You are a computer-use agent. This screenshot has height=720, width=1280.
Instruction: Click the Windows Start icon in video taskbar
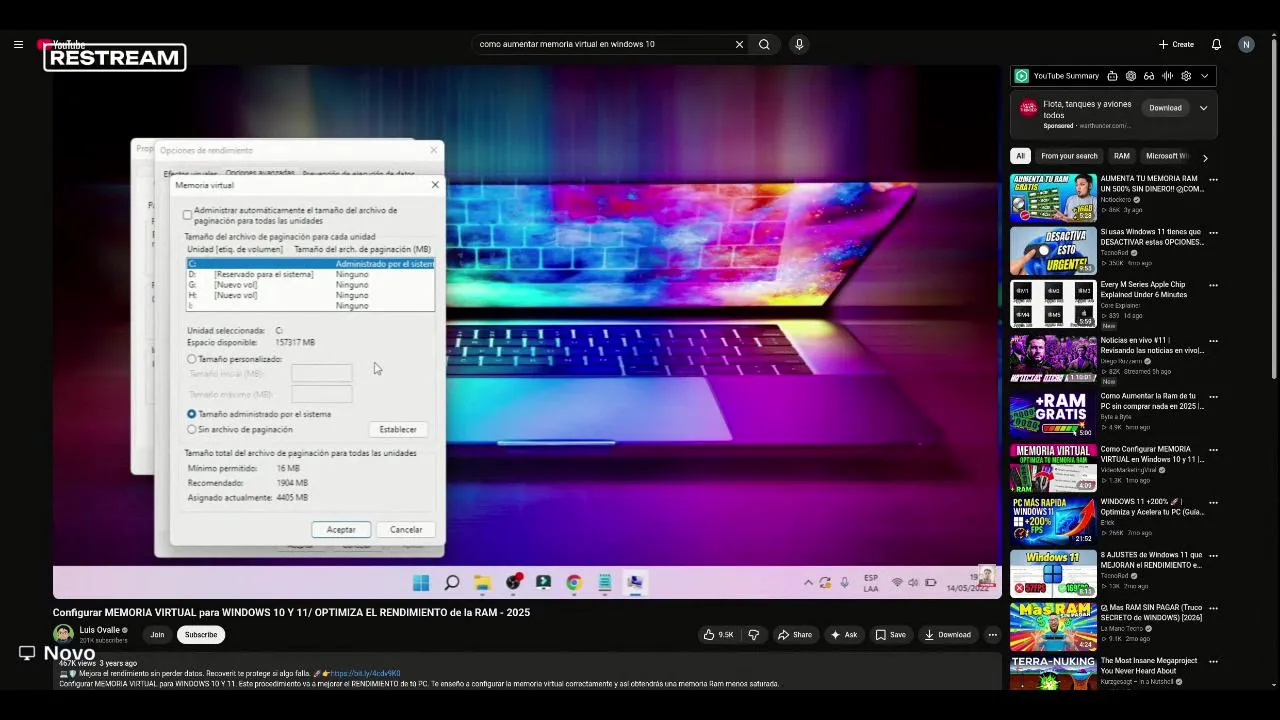[421, 583]
